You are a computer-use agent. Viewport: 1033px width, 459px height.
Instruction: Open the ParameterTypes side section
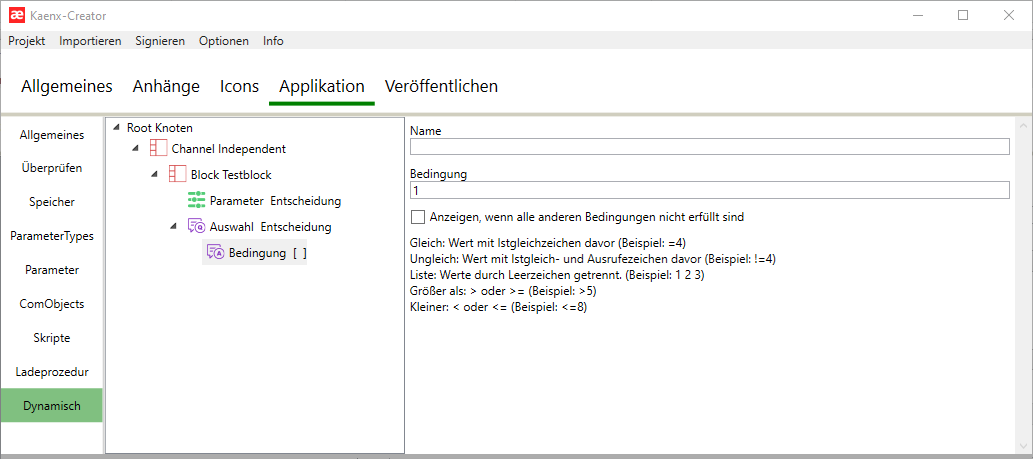pos(52,236)
